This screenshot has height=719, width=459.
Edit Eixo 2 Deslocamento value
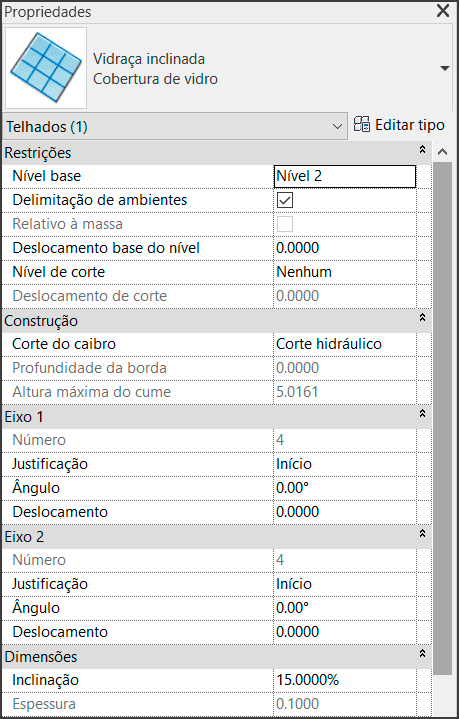[345, 632]
